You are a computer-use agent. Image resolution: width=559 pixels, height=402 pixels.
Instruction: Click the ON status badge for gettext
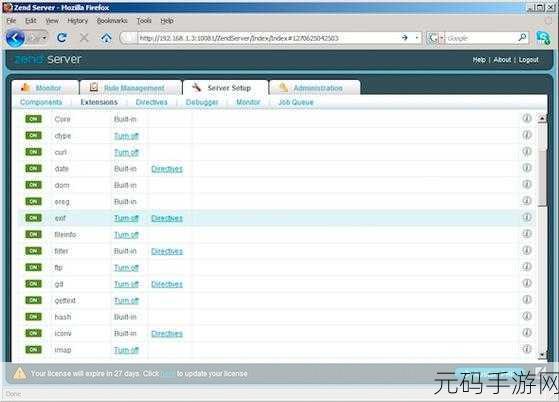(33, 300)
